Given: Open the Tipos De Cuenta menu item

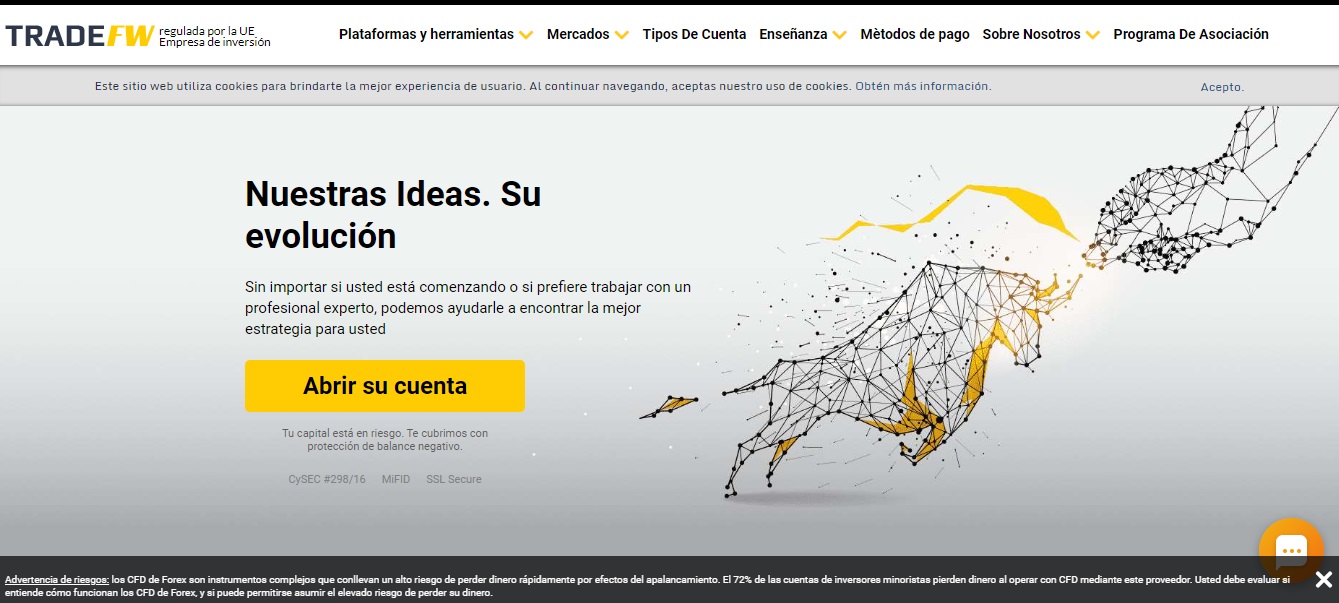Looking at the screenshot, I should click(694, 34).
